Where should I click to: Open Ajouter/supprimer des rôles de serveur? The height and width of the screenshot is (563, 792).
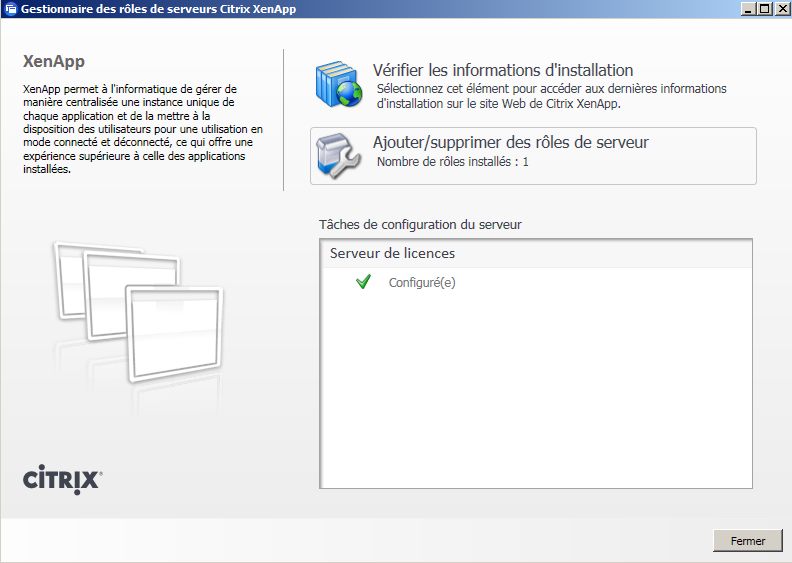[533, 156]
